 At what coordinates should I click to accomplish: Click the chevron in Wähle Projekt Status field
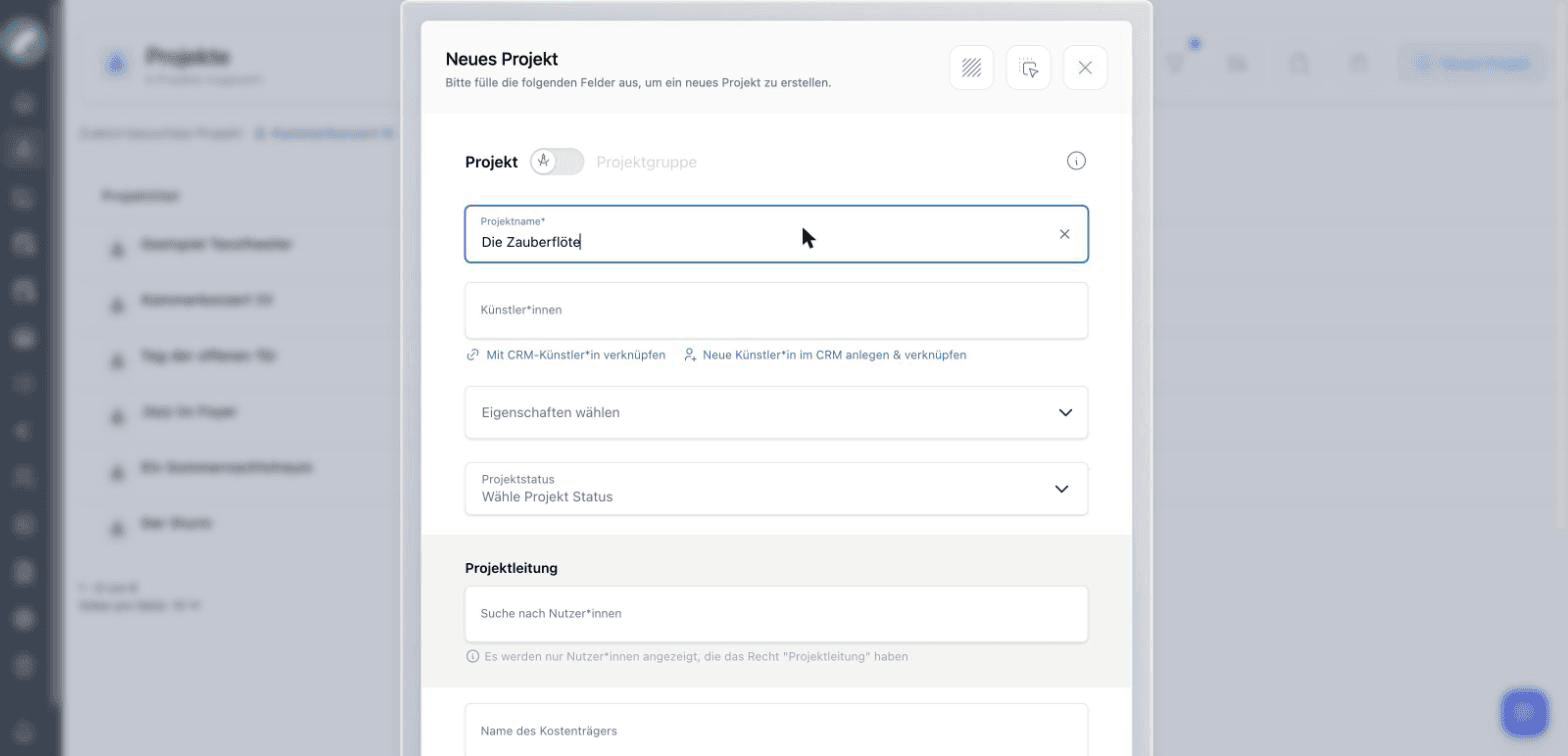[1062, 489]
